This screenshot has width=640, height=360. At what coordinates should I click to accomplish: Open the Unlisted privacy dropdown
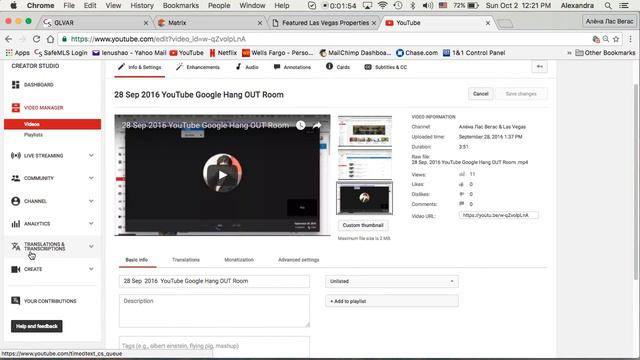[391, 281]
